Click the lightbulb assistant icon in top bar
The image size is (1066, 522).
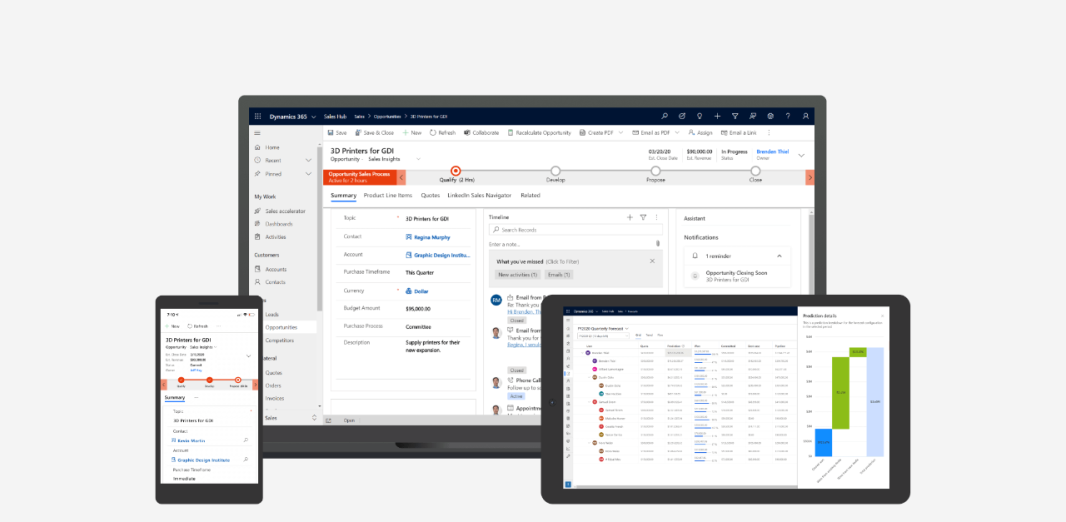tap(699, 116)
